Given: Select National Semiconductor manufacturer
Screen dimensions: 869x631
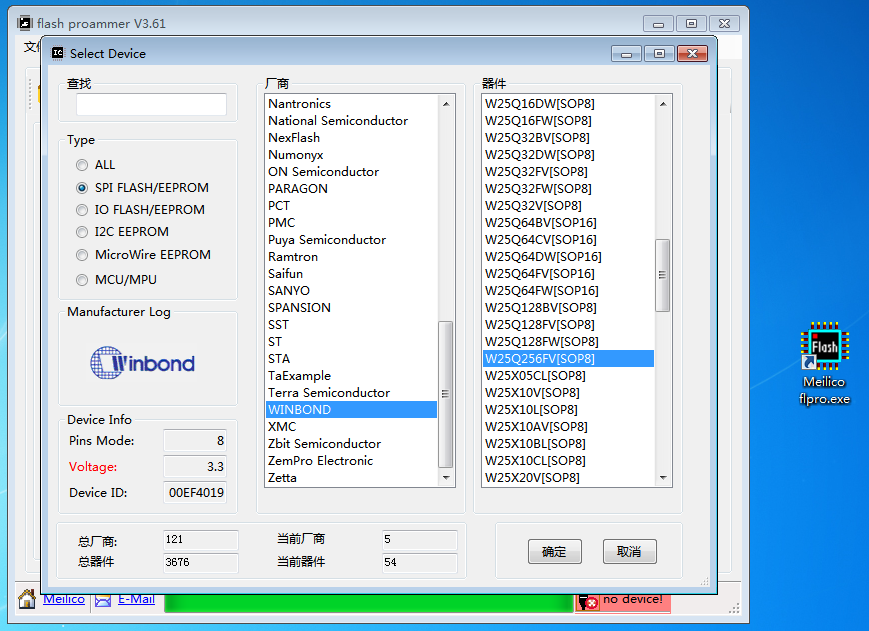Looking at the screenshot, I should coord(351,121).
